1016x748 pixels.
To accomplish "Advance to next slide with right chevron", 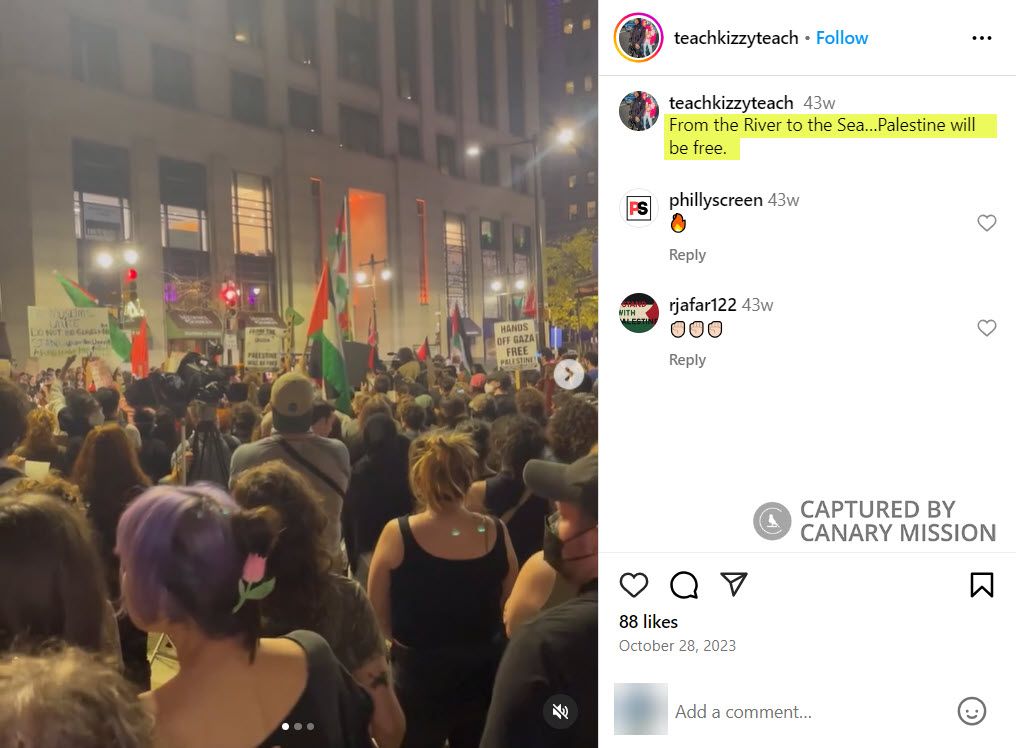I will (x=568, y=374).
